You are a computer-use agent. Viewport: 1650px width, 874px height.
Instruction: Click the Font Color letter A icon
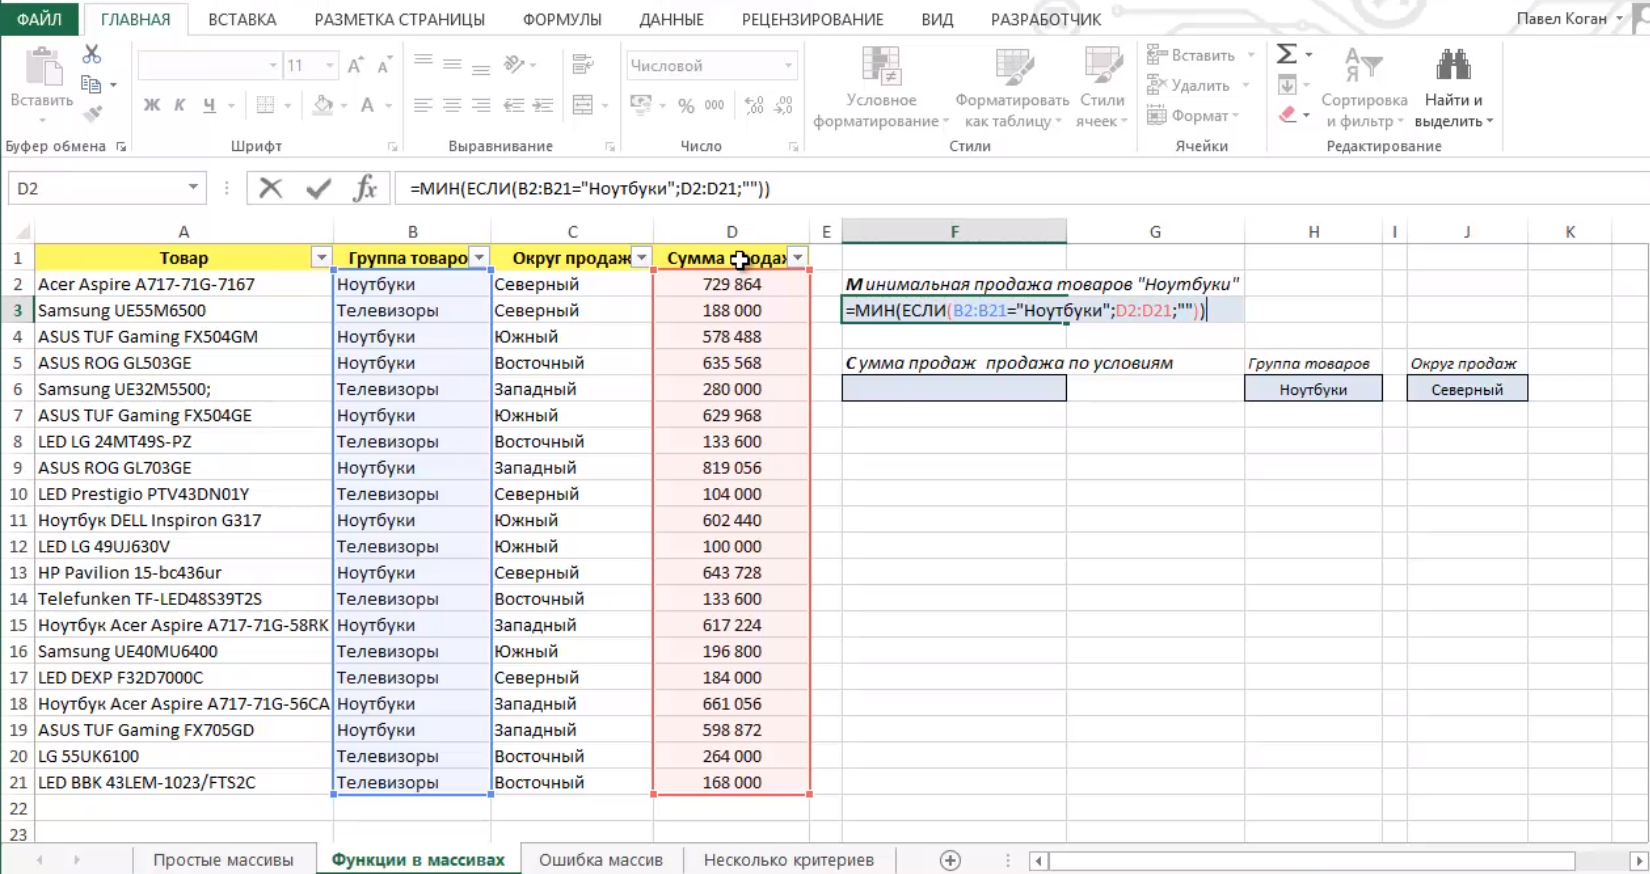[x=367, y=105]
